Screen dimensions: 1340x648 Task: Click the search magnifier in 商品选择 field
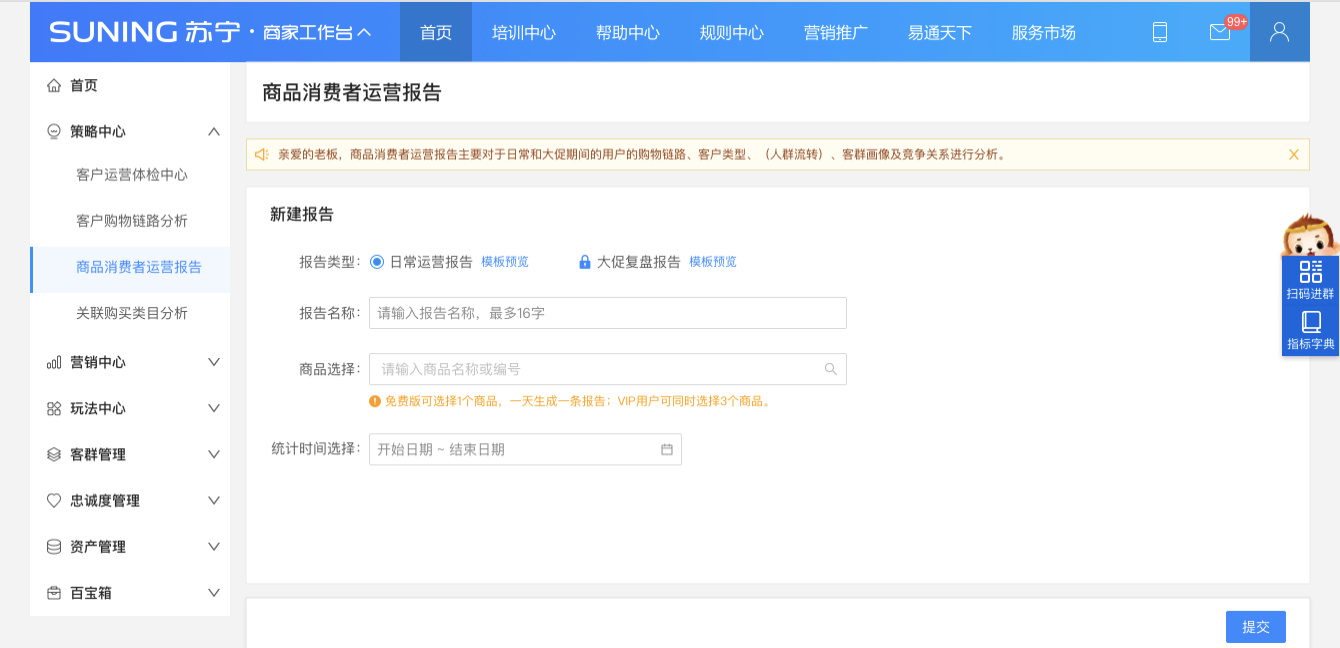coord(830,369)
